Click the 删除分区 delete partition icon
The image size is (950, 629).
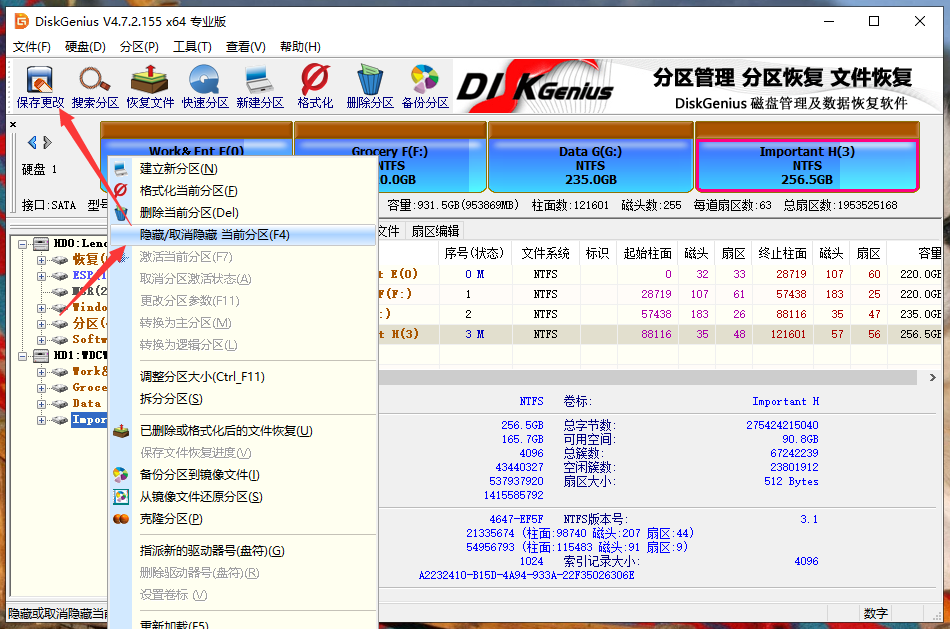point(370,87)
